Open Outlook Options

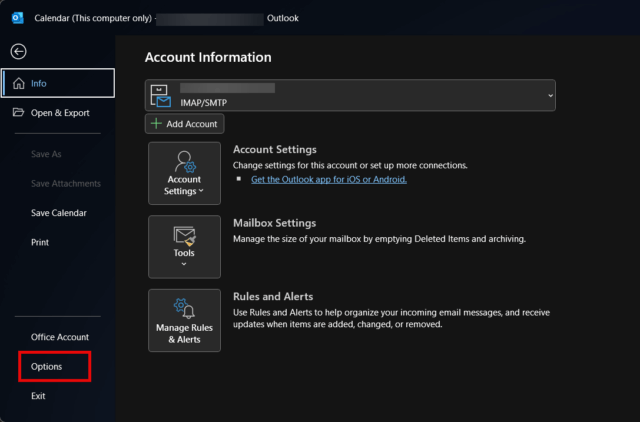coord(47,366)
